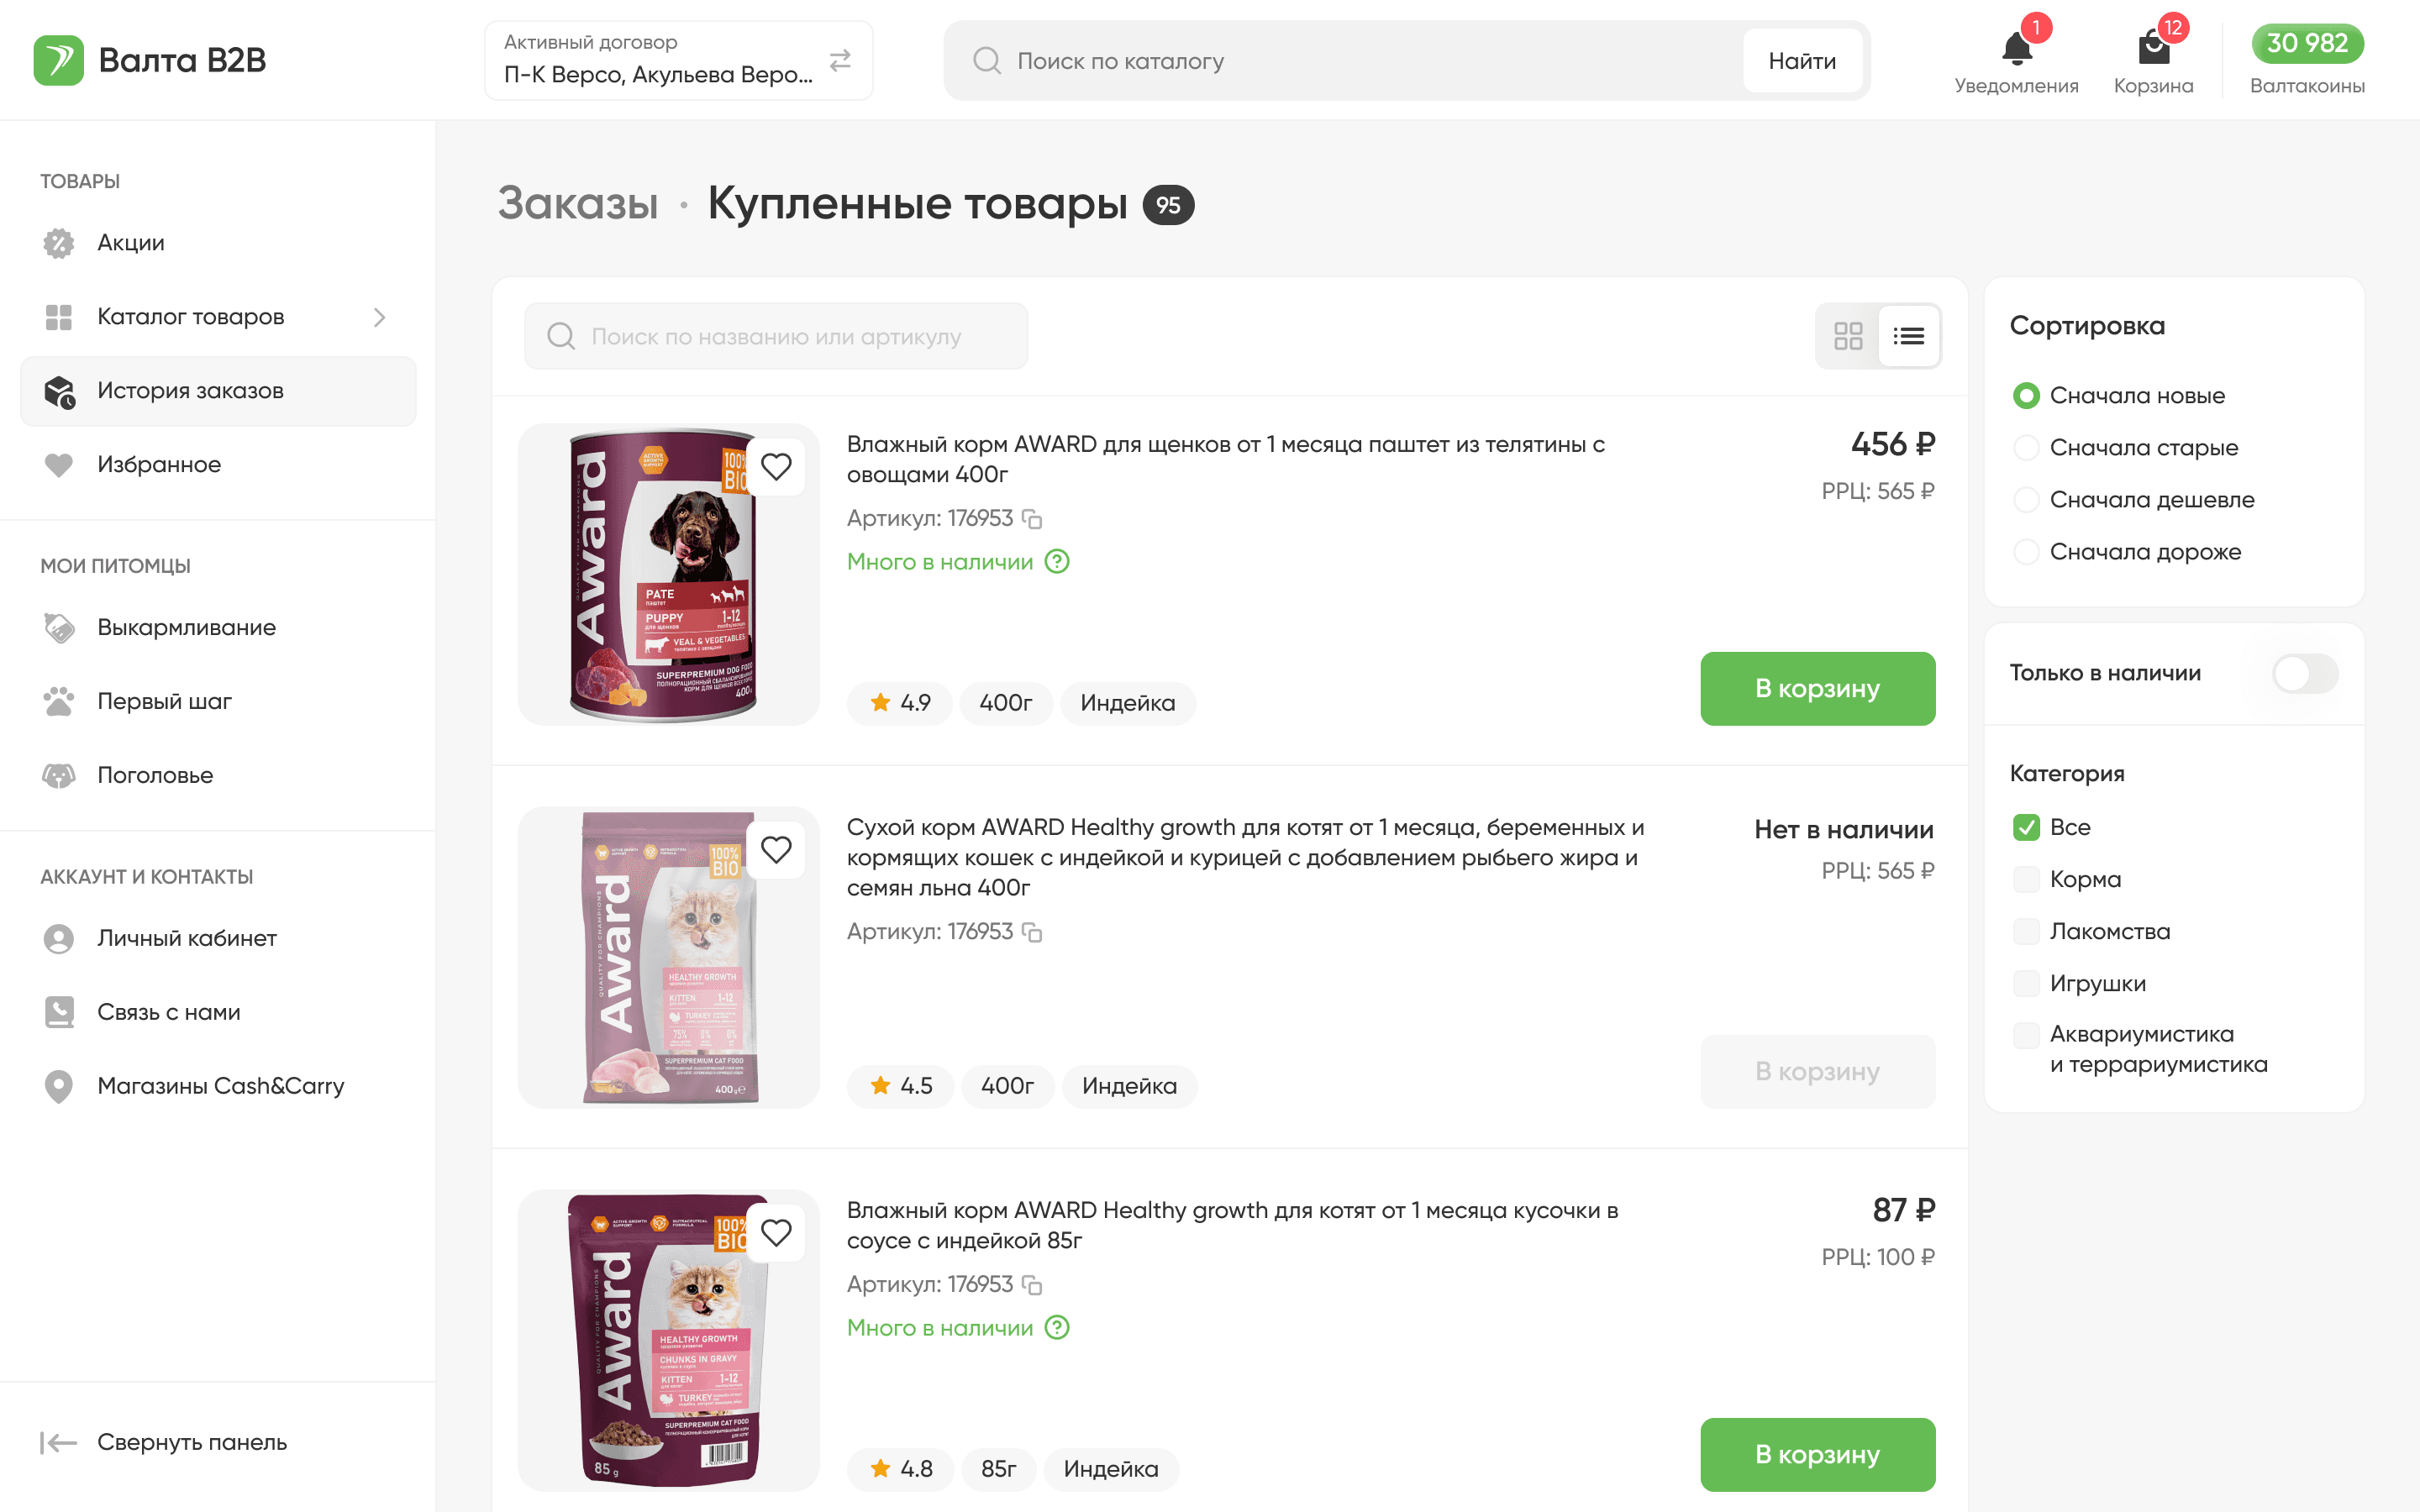This screenshot has width=2420, height=1512.
Task: Select 'Сначала дешевле' sorting option
Action: pos(2026,500)
